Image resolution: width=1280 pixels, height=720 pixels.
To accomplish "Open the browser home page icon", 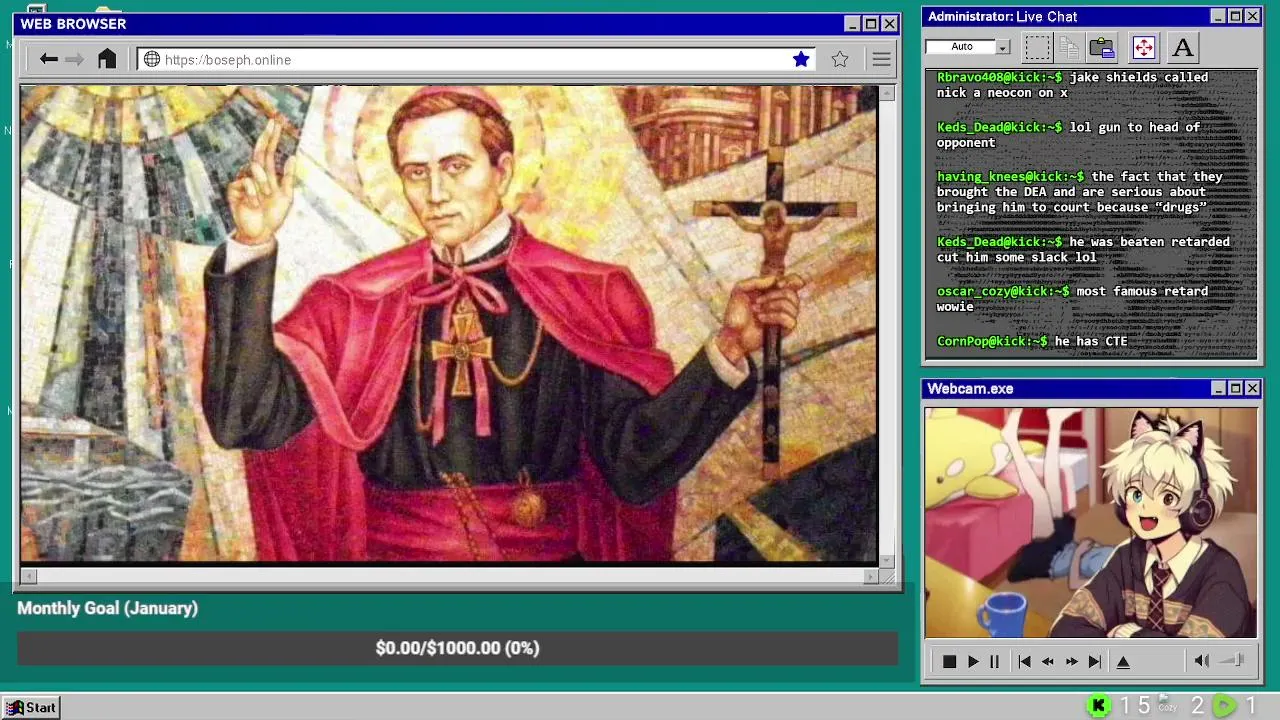I will 107,59.
